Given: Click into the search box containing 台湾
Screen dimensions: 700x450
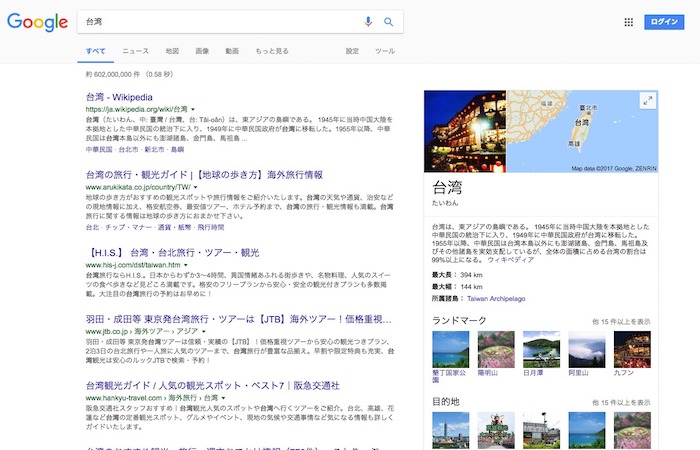Looking at the screenshot, I should pyautogui.click(x=220, y=21).
